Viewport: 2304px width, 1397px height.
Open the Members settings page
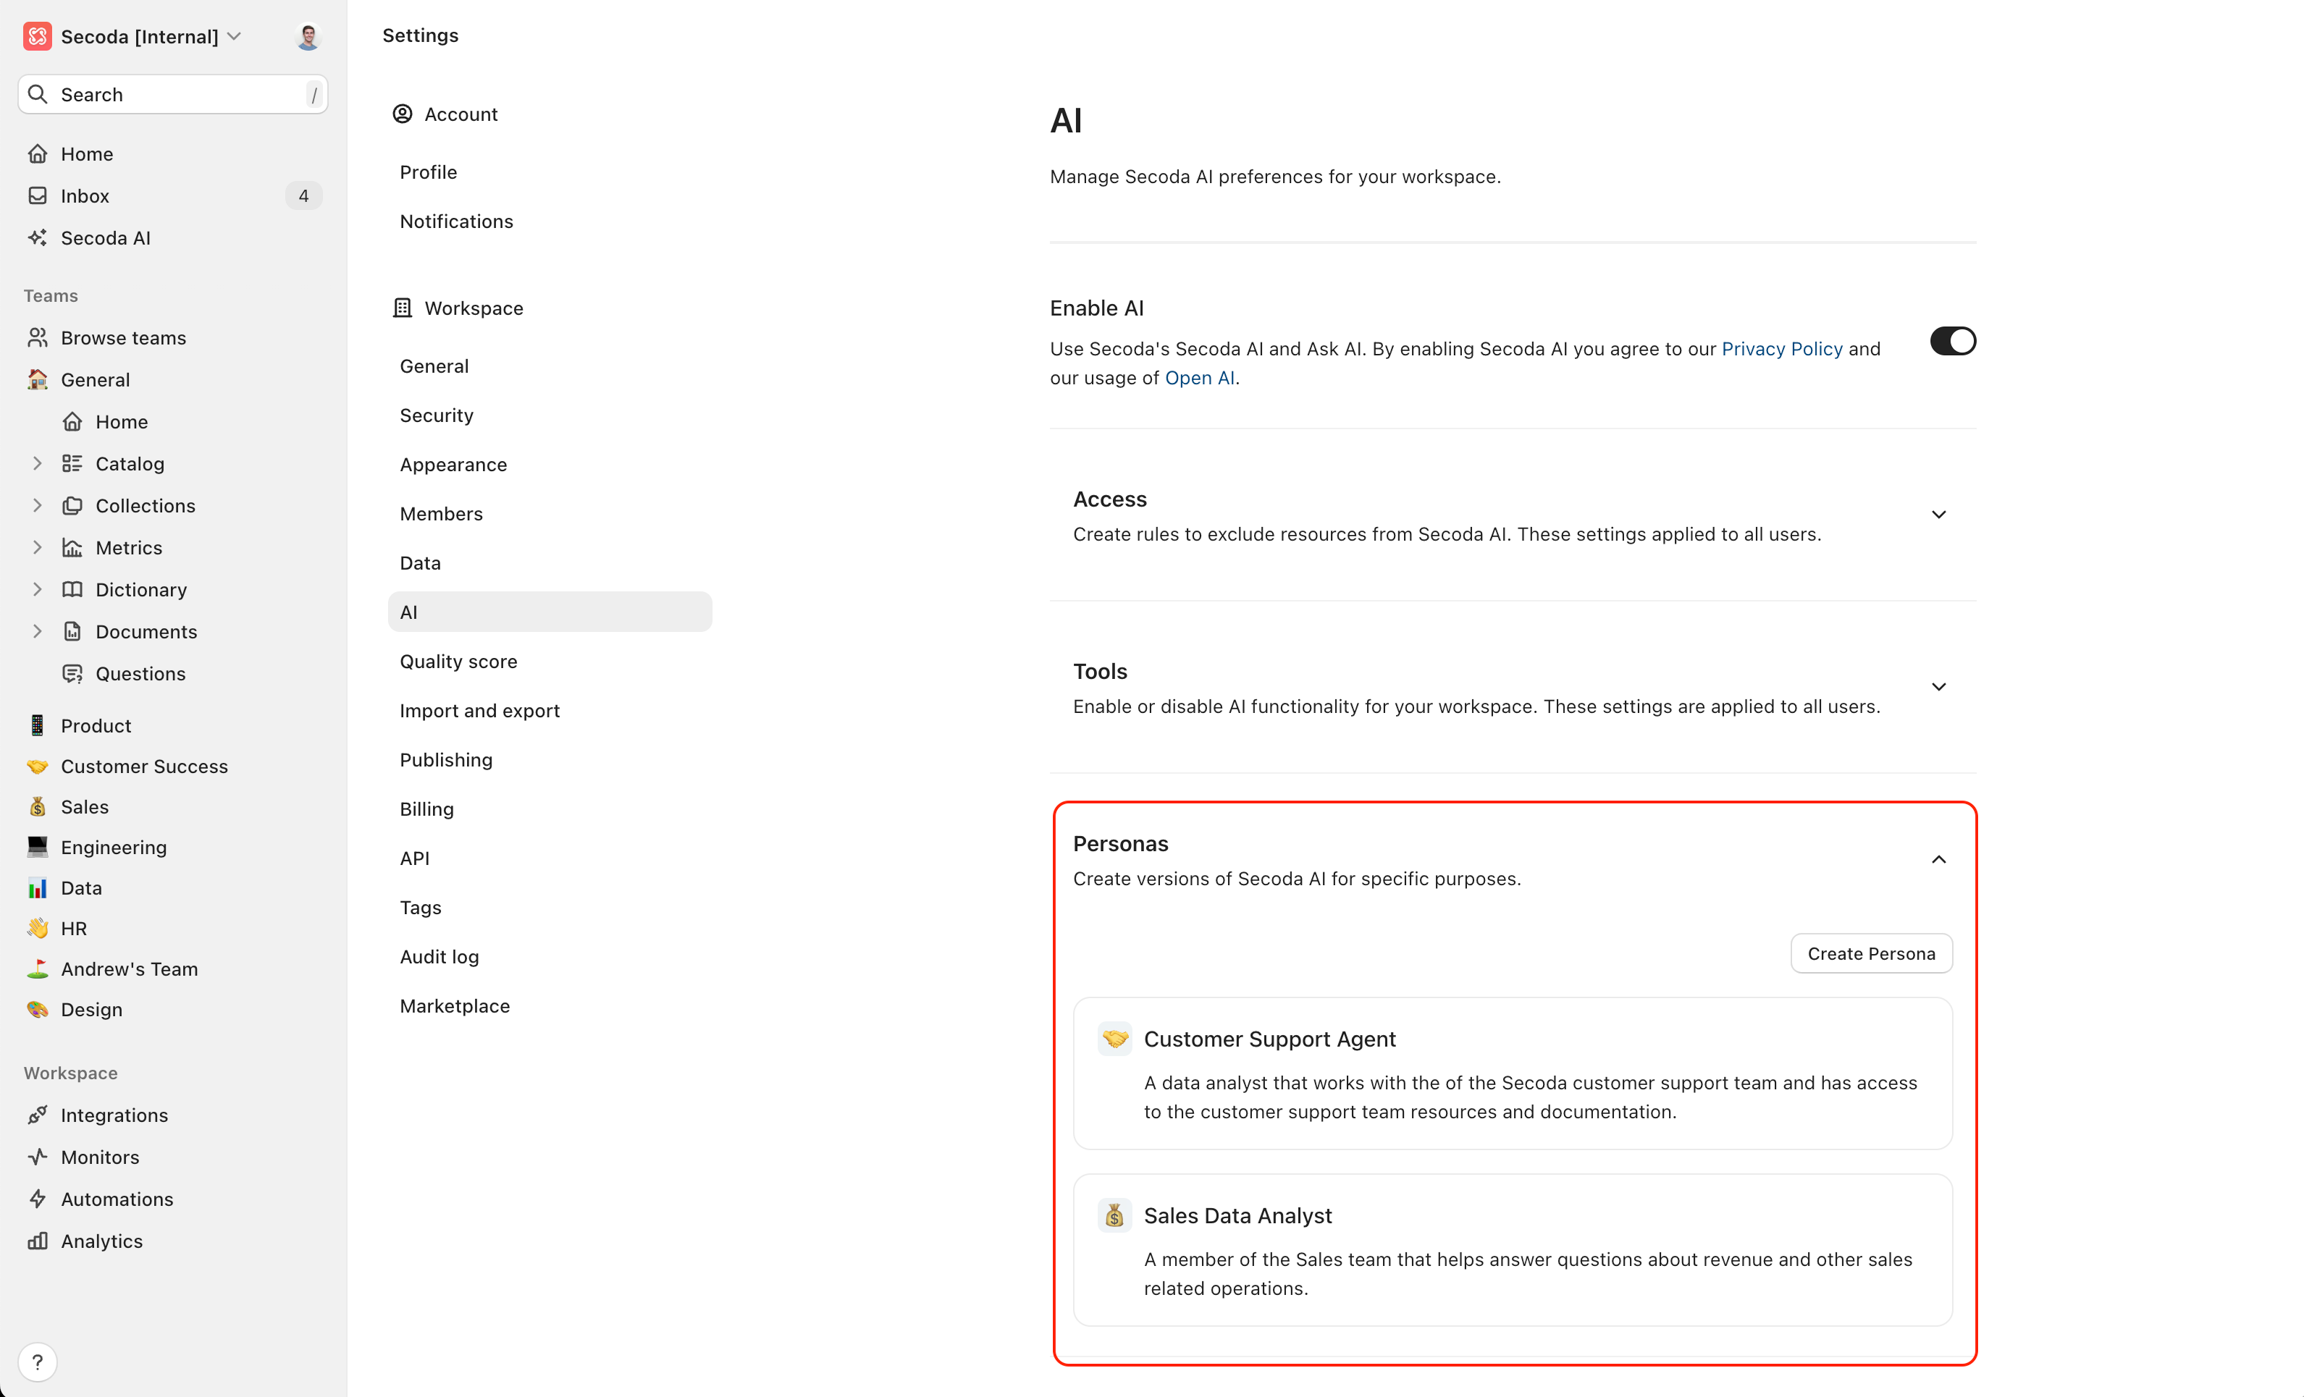(x=441, y=514)
